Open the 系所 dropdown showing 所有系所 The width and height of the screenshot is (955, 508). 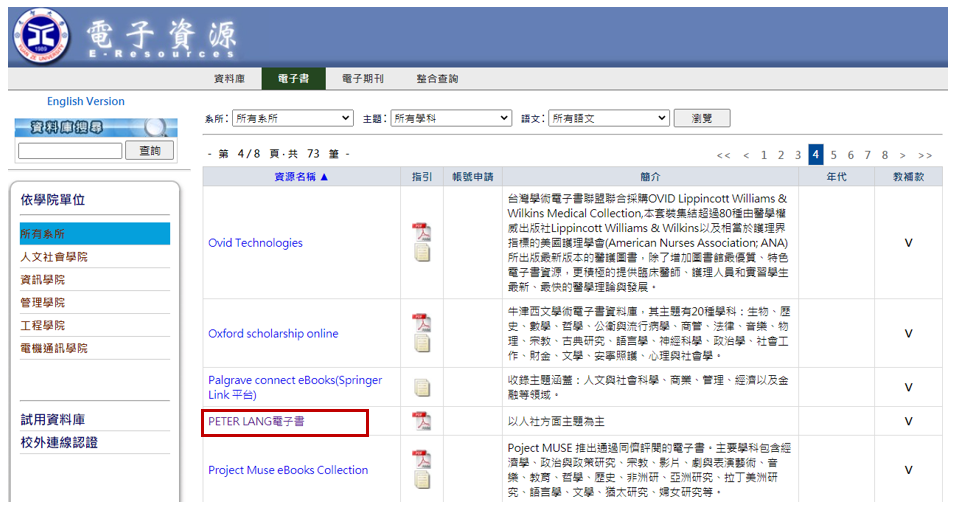(292, 118)
